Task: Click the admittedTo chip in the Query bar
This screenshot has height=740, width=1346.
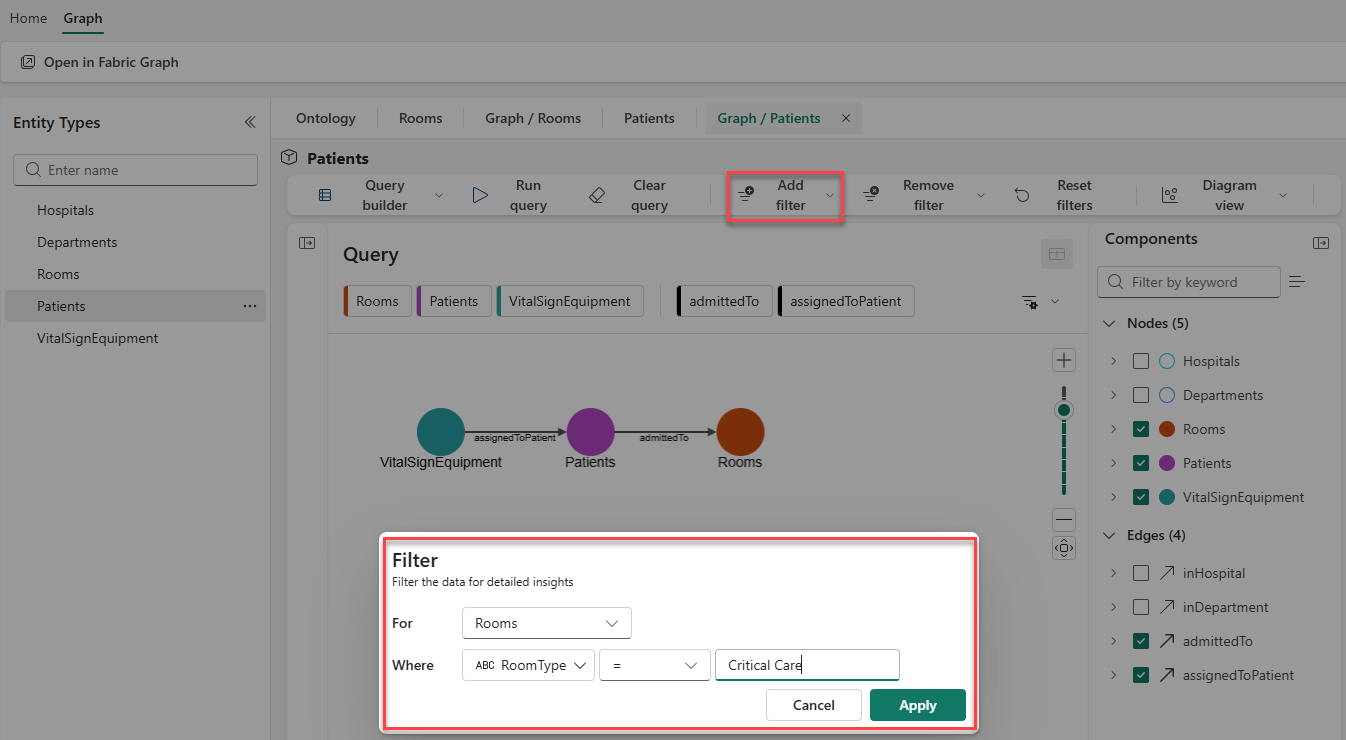Action: pos(724,301)
